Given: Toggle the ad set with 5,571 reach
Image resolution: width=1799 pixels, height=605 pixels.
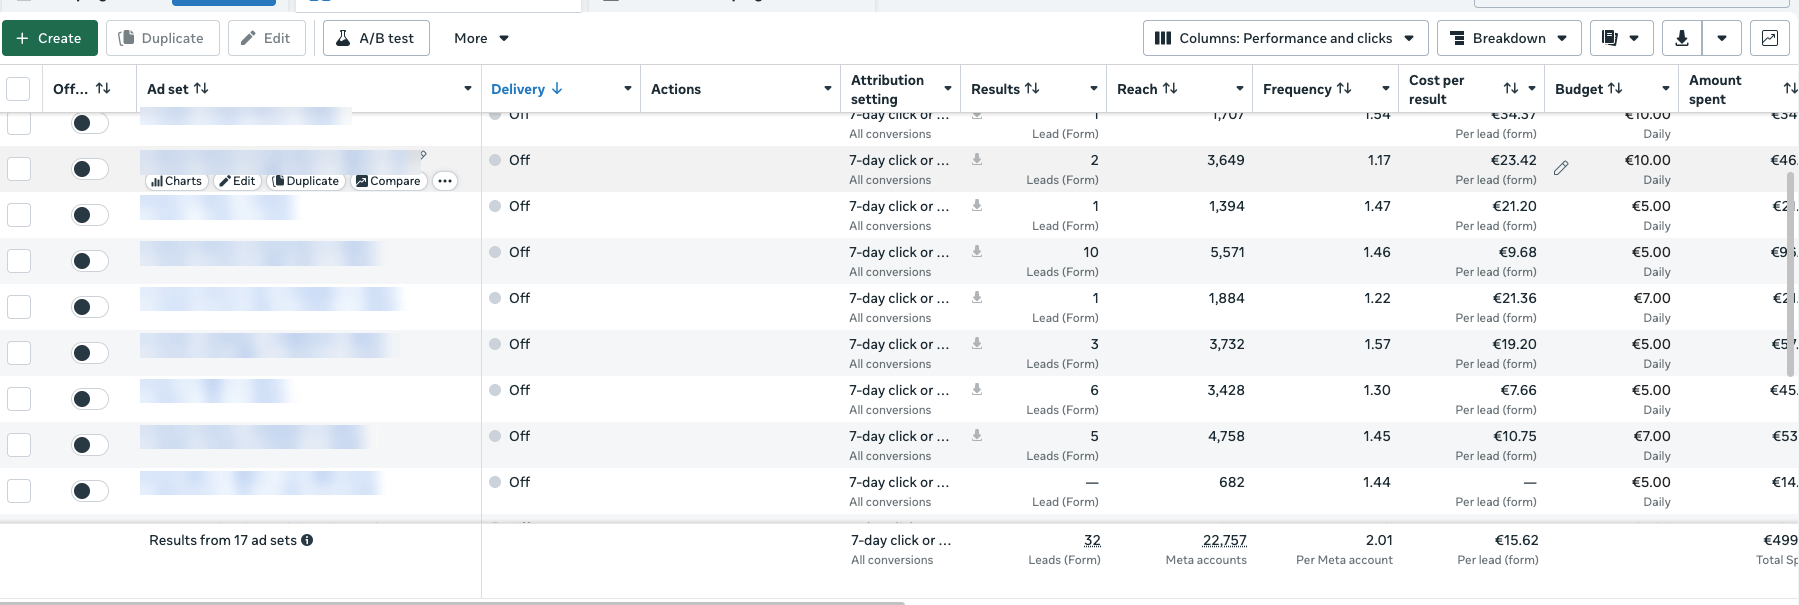Looking at the screenshot, I should [90, 261].
